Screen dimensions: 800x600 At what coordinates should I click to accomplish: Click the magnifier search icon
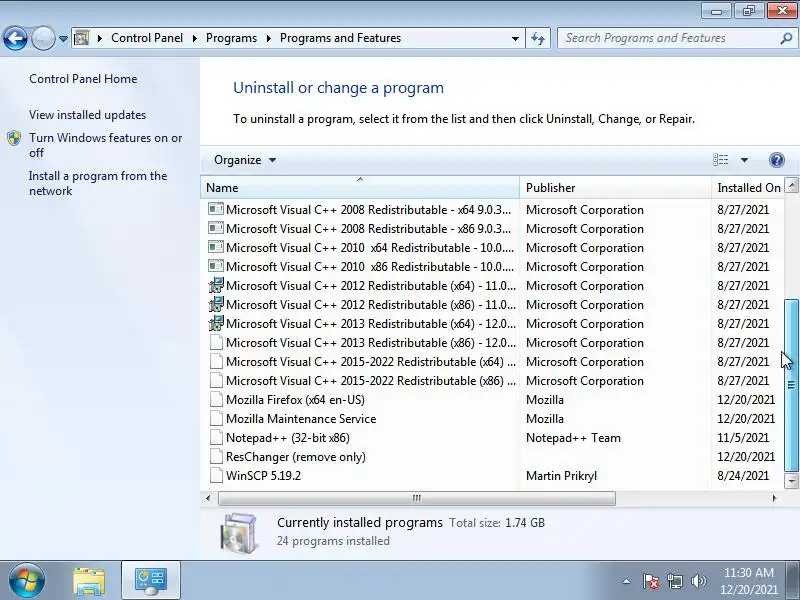(x=786, y=38)
